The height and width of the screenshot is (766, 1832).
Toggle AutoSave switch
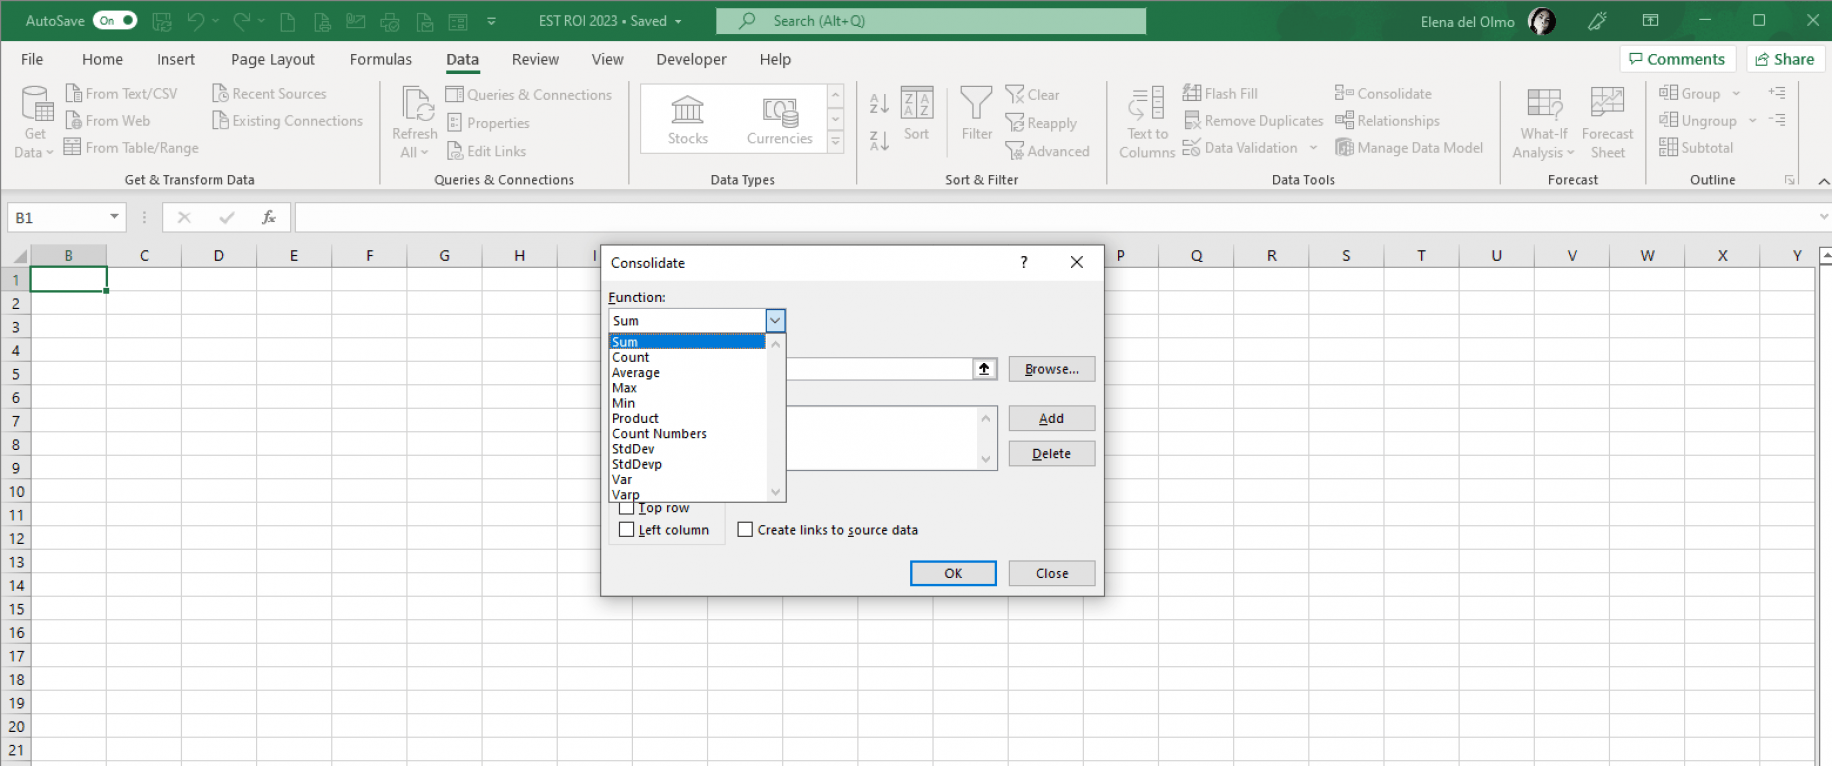coord(116,21)
